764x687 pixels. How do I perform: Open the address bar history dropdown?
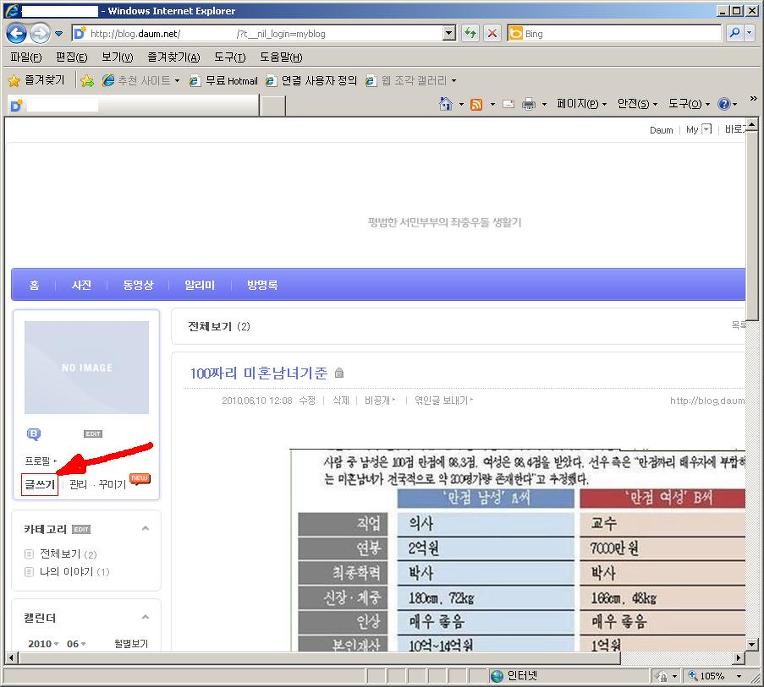point(449,33)
